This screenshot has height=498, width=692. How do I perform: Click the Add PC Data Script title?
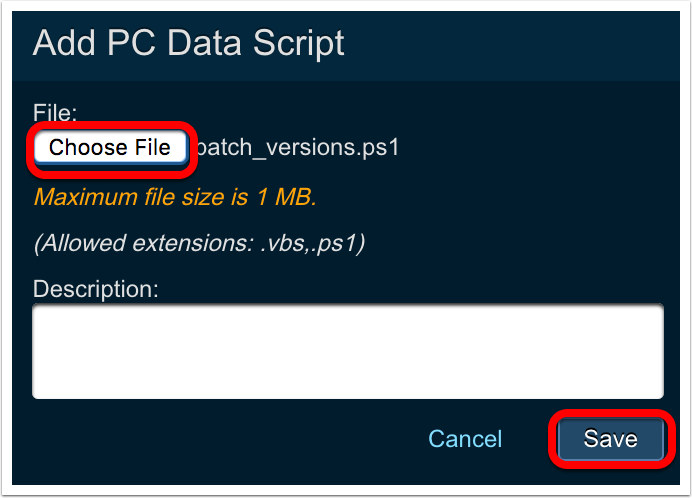189,43
